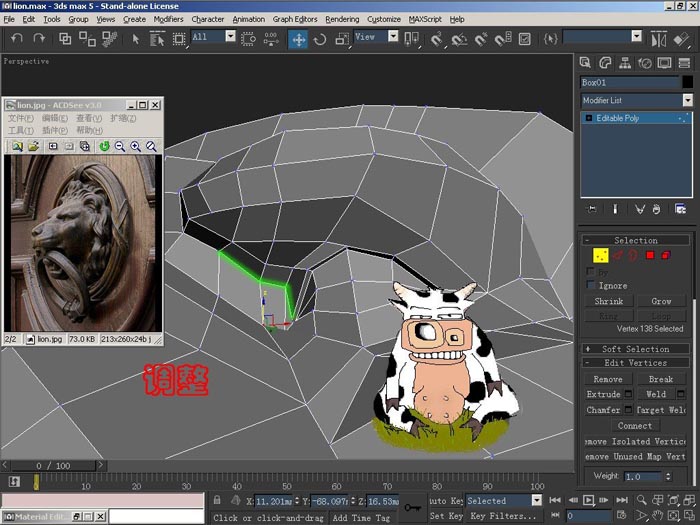Viewport: 700px width, 525px height.
Task: Click Configure Modifier Sets icon
Action: pyautogui.click(x=680, y=209)
